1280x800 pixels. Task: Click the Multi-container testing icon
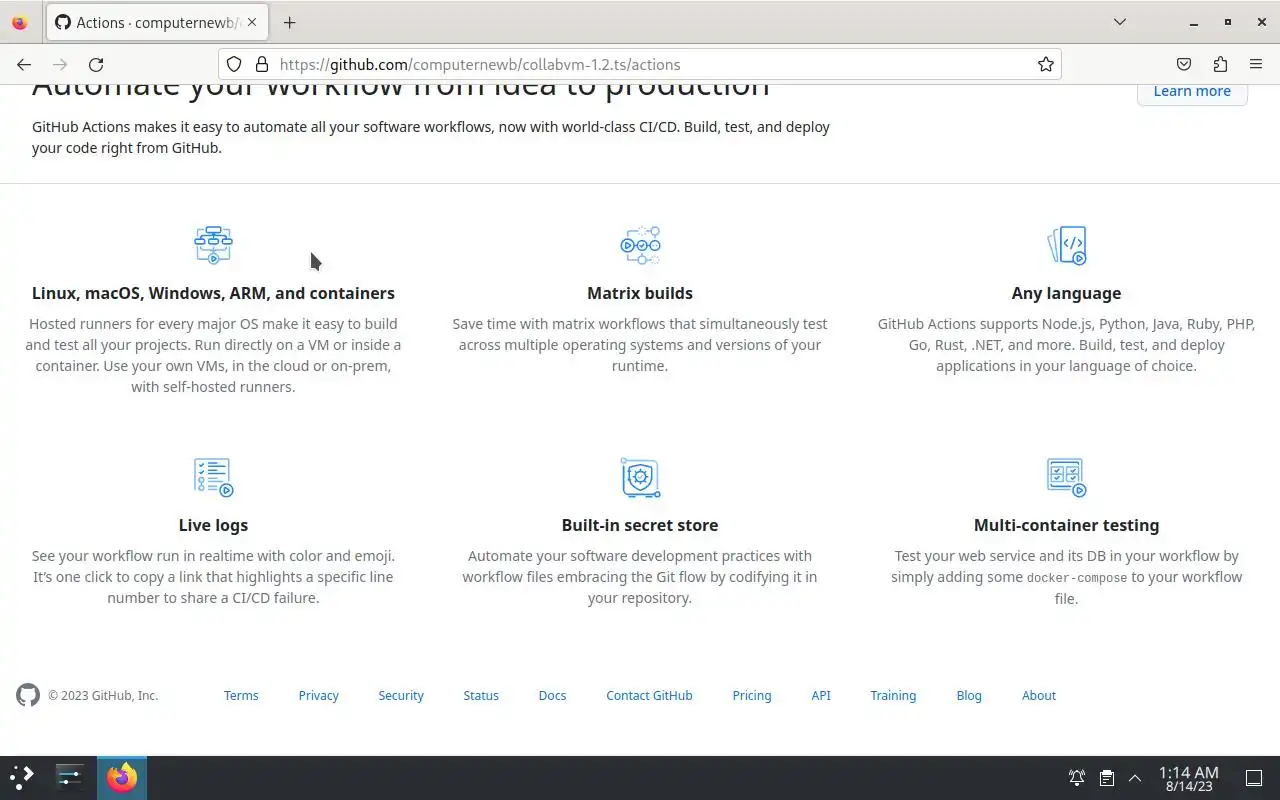[x=1066, y=477]
